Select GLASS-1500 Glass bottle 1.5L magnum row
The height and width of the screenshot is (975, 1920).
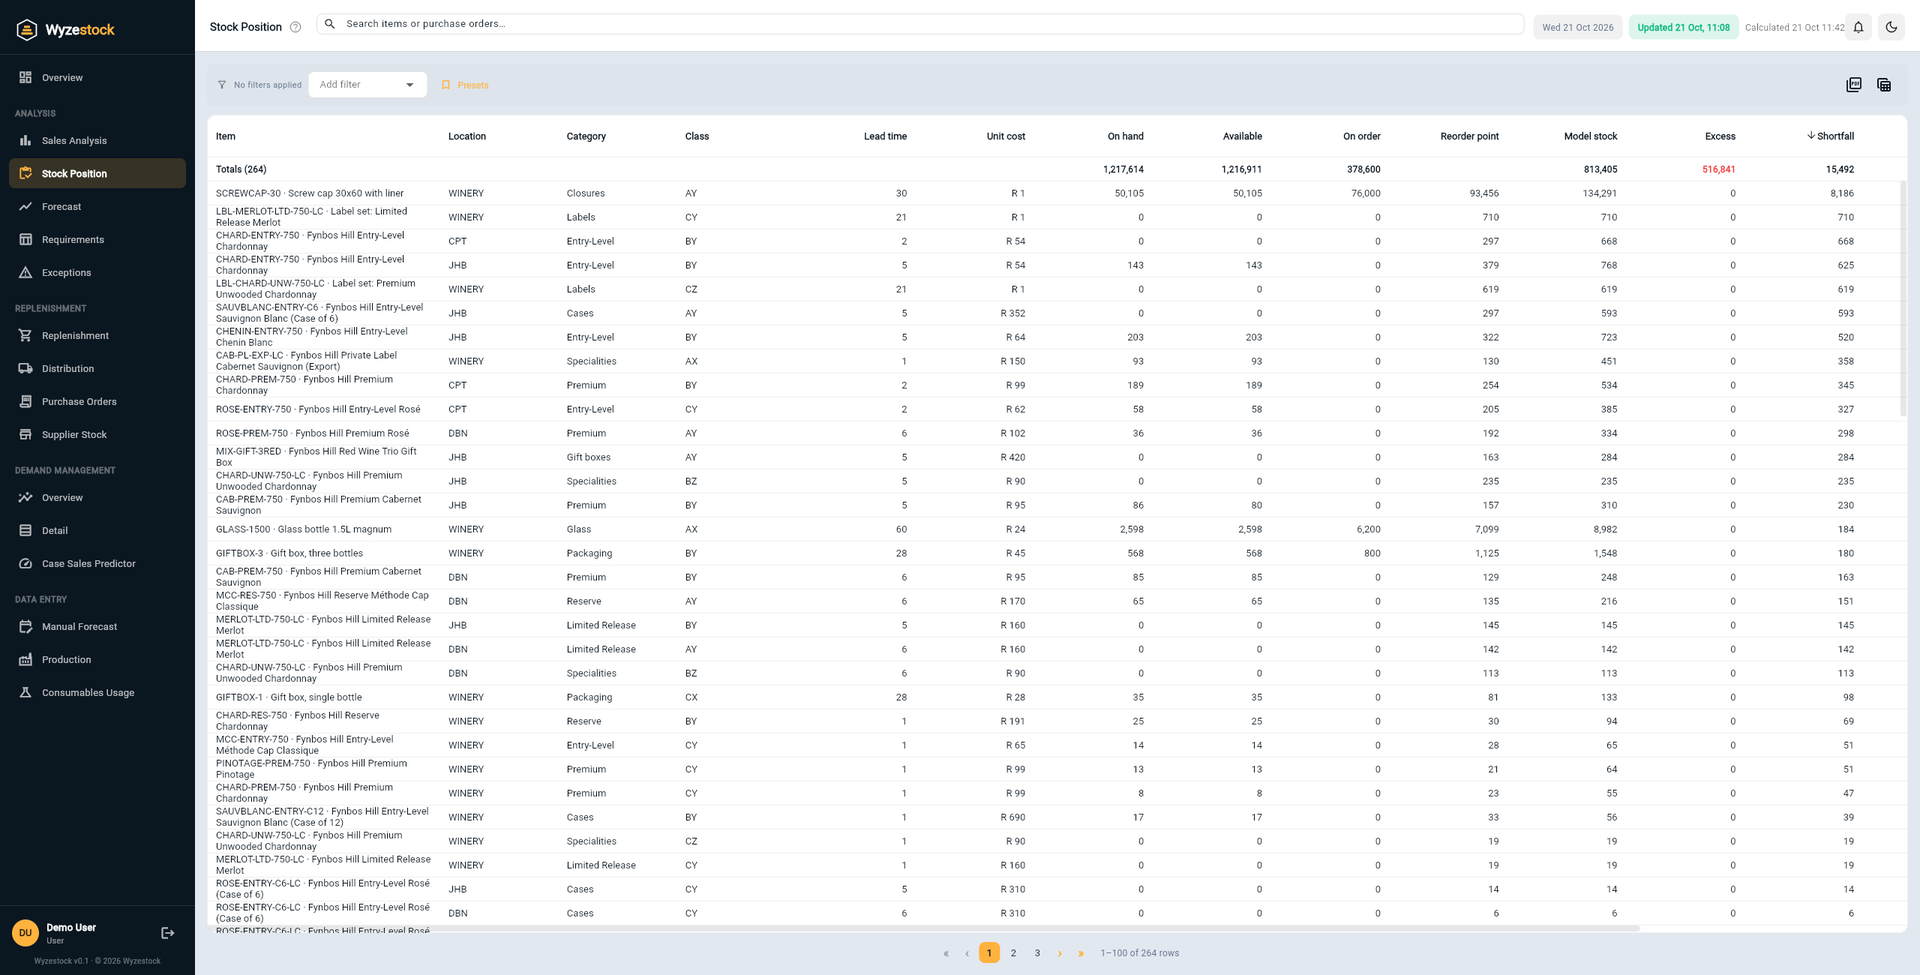(1055, 529)
